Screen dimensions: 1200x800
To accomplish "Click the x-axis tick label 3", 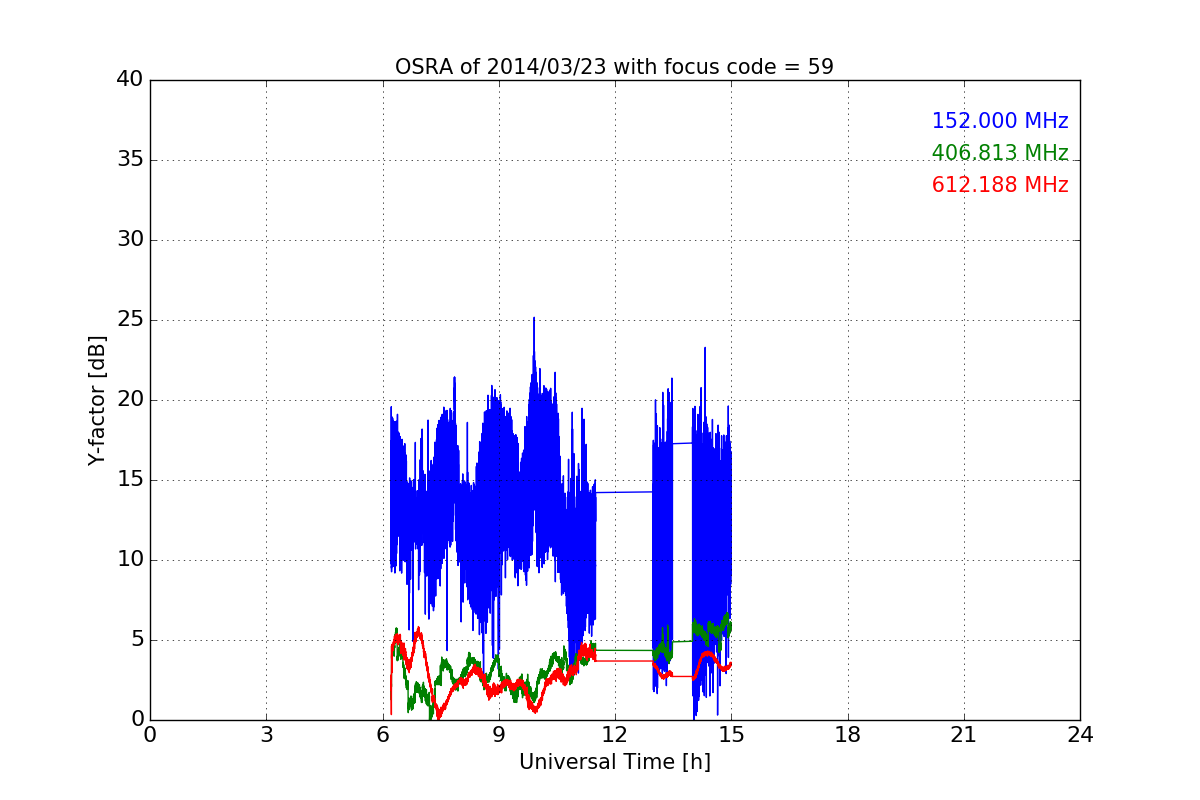I will pos(266,735).
